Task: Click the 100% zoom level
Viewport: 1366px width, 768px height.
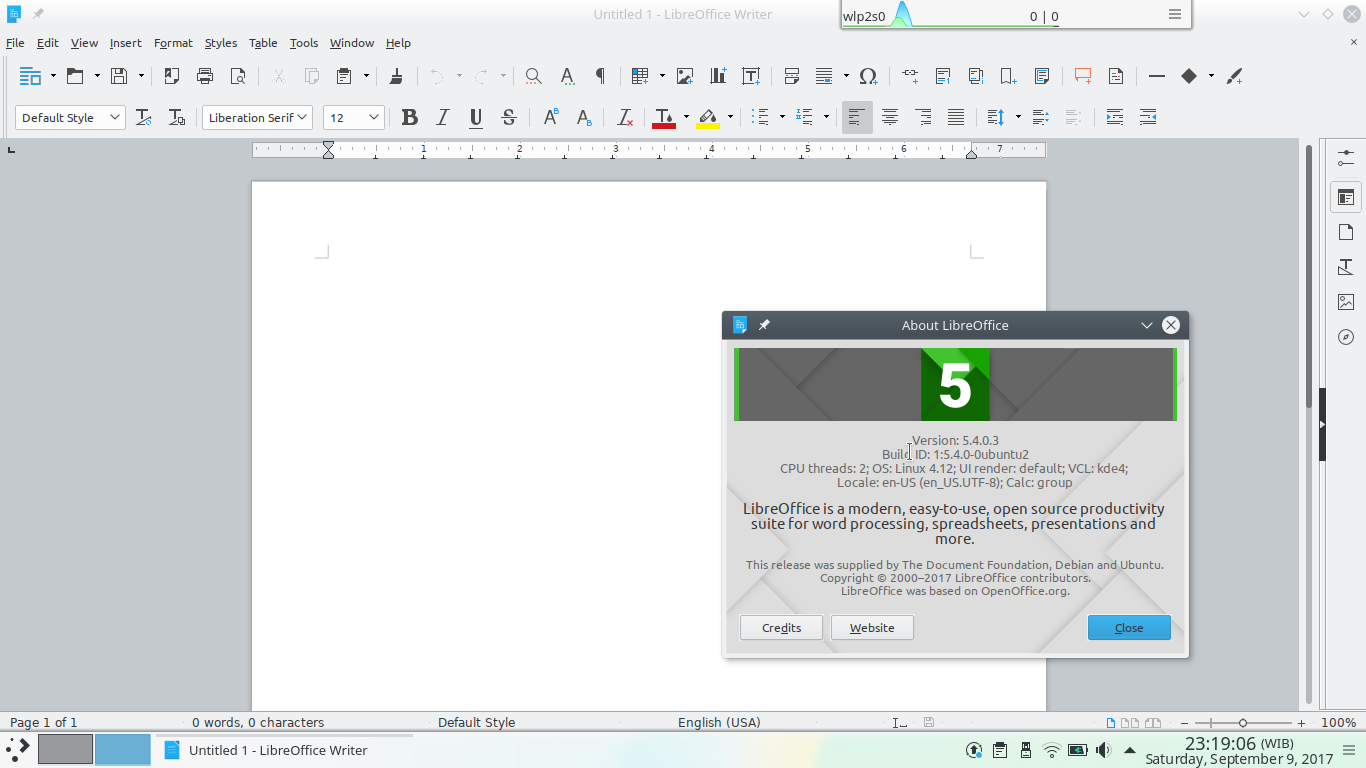Action: click(1339, 722)
